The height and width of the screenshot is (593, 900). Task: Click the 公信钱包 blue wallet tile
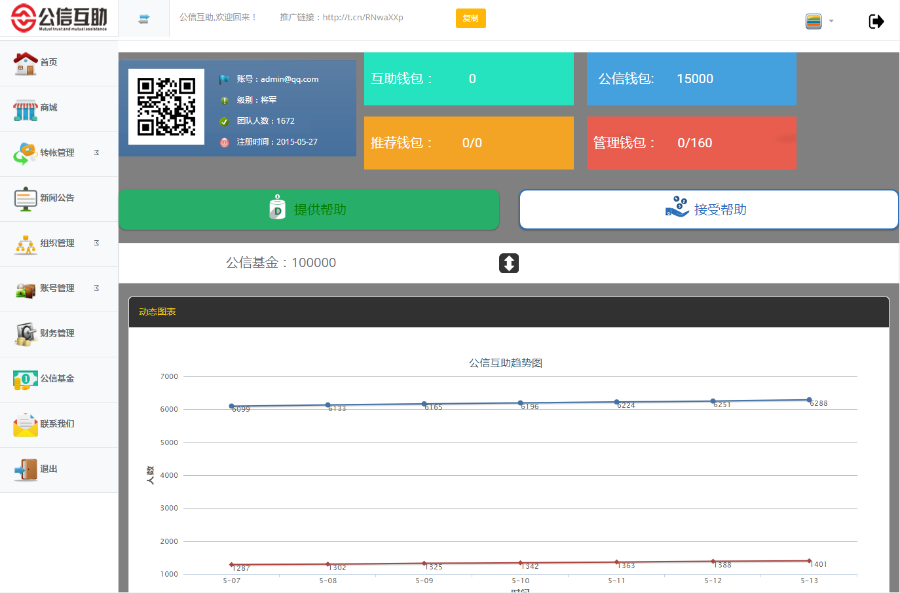tap(691, 79)
